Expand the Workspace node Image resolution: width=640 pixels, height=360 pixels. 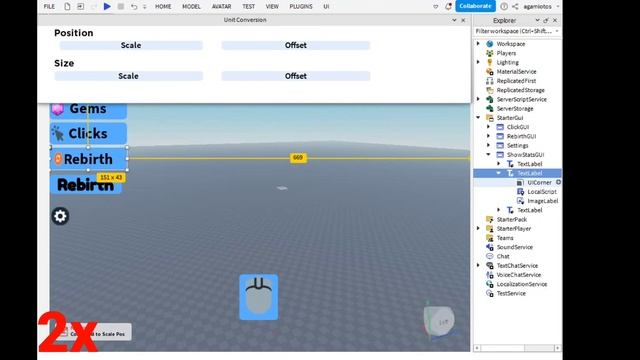478,43
